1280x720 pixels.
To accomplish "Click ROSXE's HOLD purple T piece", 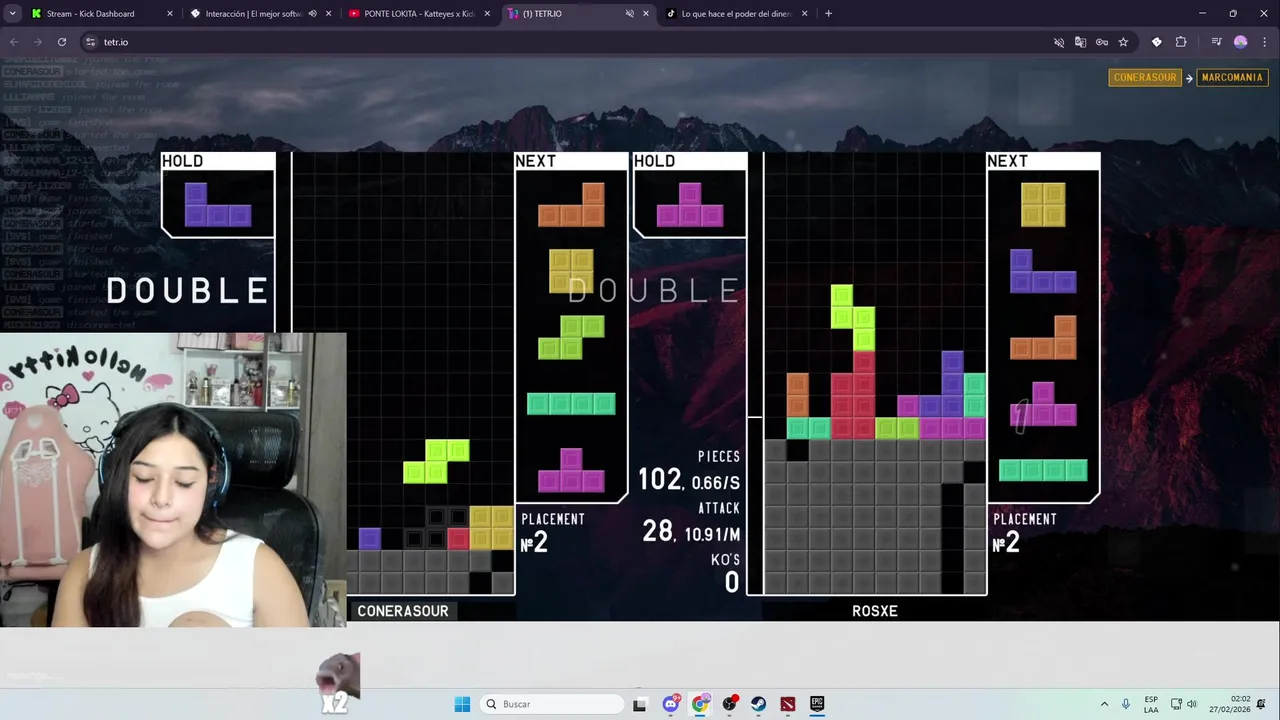I will click(x=690, y=204).
